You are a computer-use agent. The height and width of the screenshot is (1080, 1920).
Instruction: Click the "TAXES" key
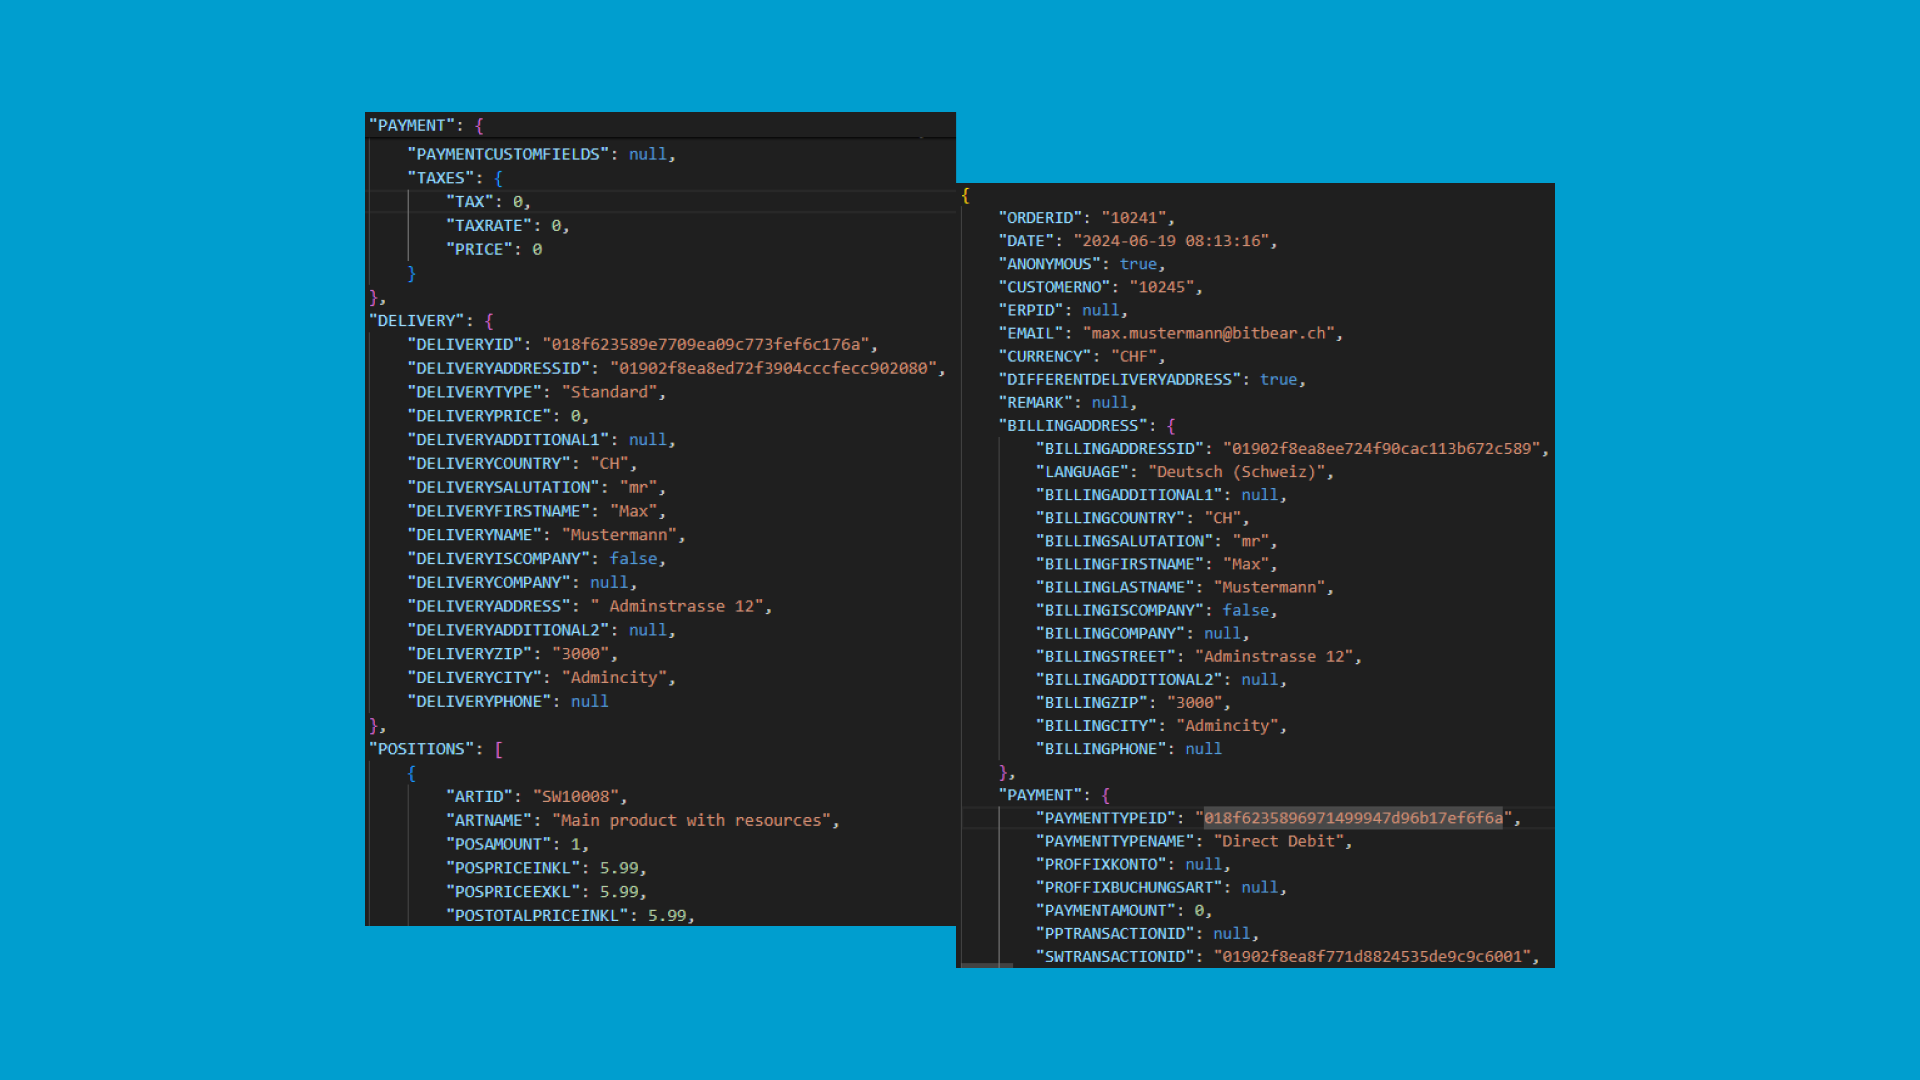(x=440, y=178)
